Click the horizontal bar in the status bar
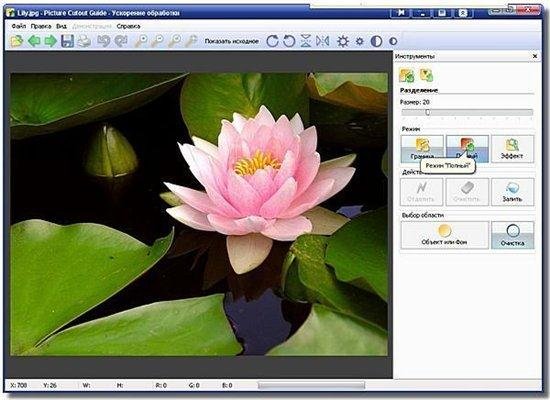This screenshot has height=400, width=550. click(x=311, y=386)
